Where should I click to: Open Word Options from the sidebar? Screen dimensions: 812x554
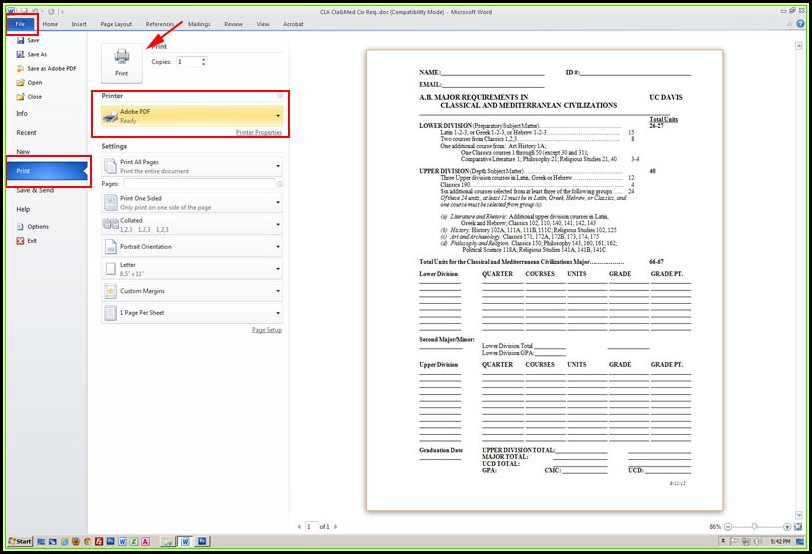pos(37,226)
